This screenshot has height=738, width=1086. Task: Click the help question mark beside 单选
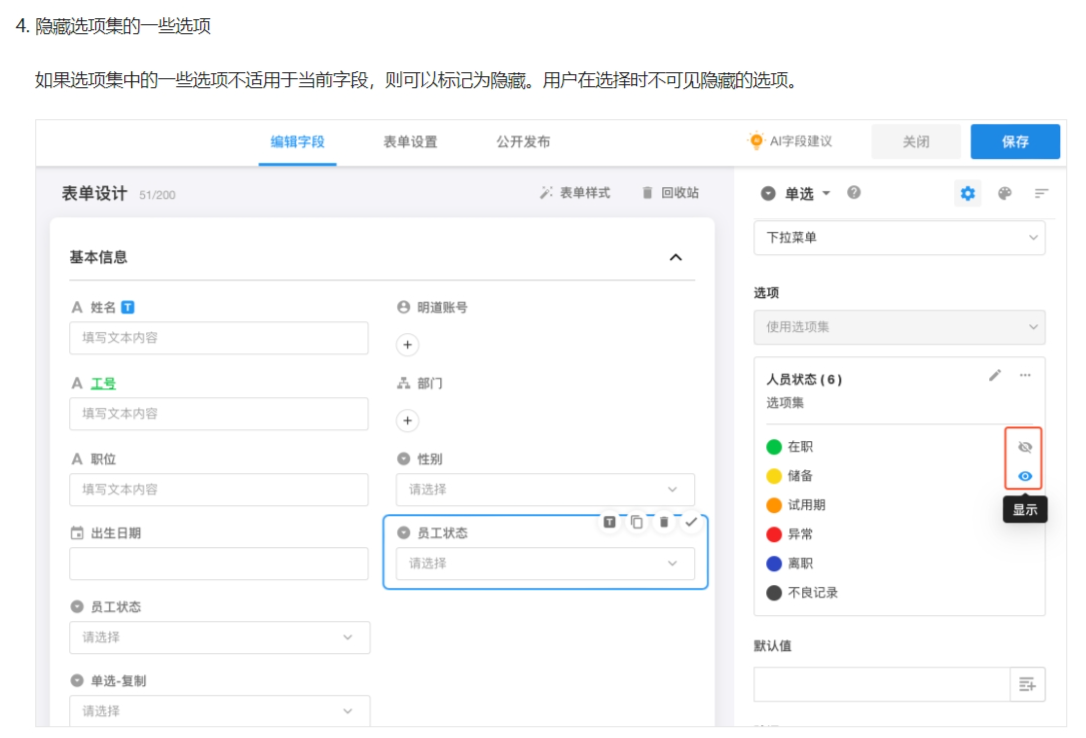click(854, 193)
